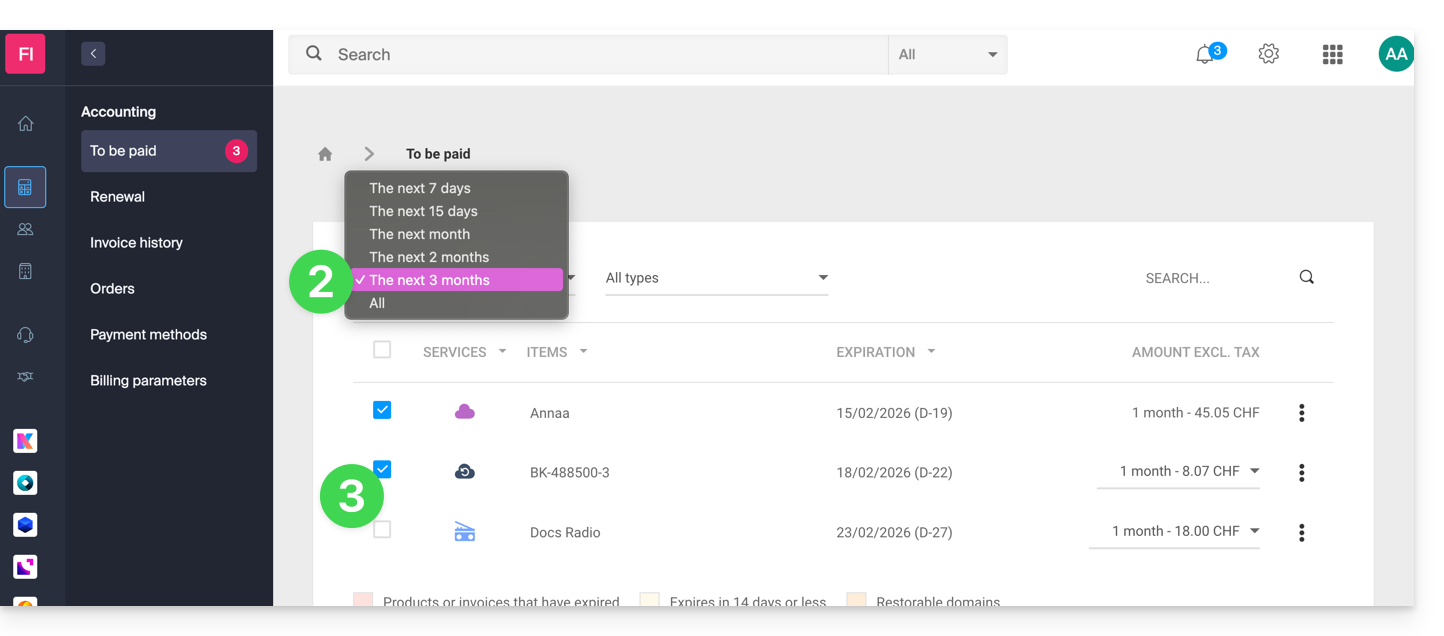Collapse the sidebar with the back arrow

click(93, 54)
